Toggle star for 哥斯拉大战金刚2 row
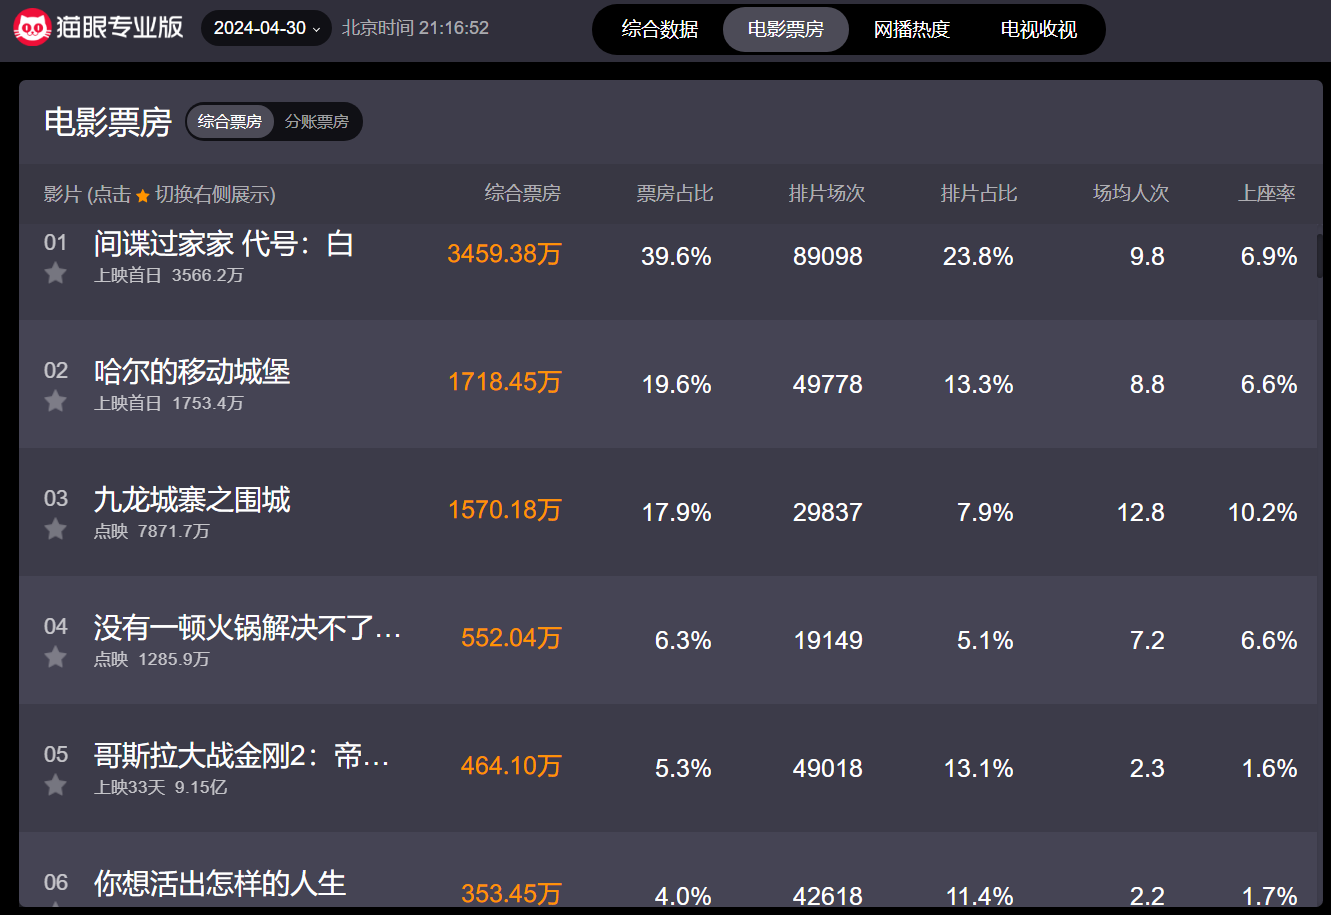Viewport: 1331px width, 915px height. [56, 785]
